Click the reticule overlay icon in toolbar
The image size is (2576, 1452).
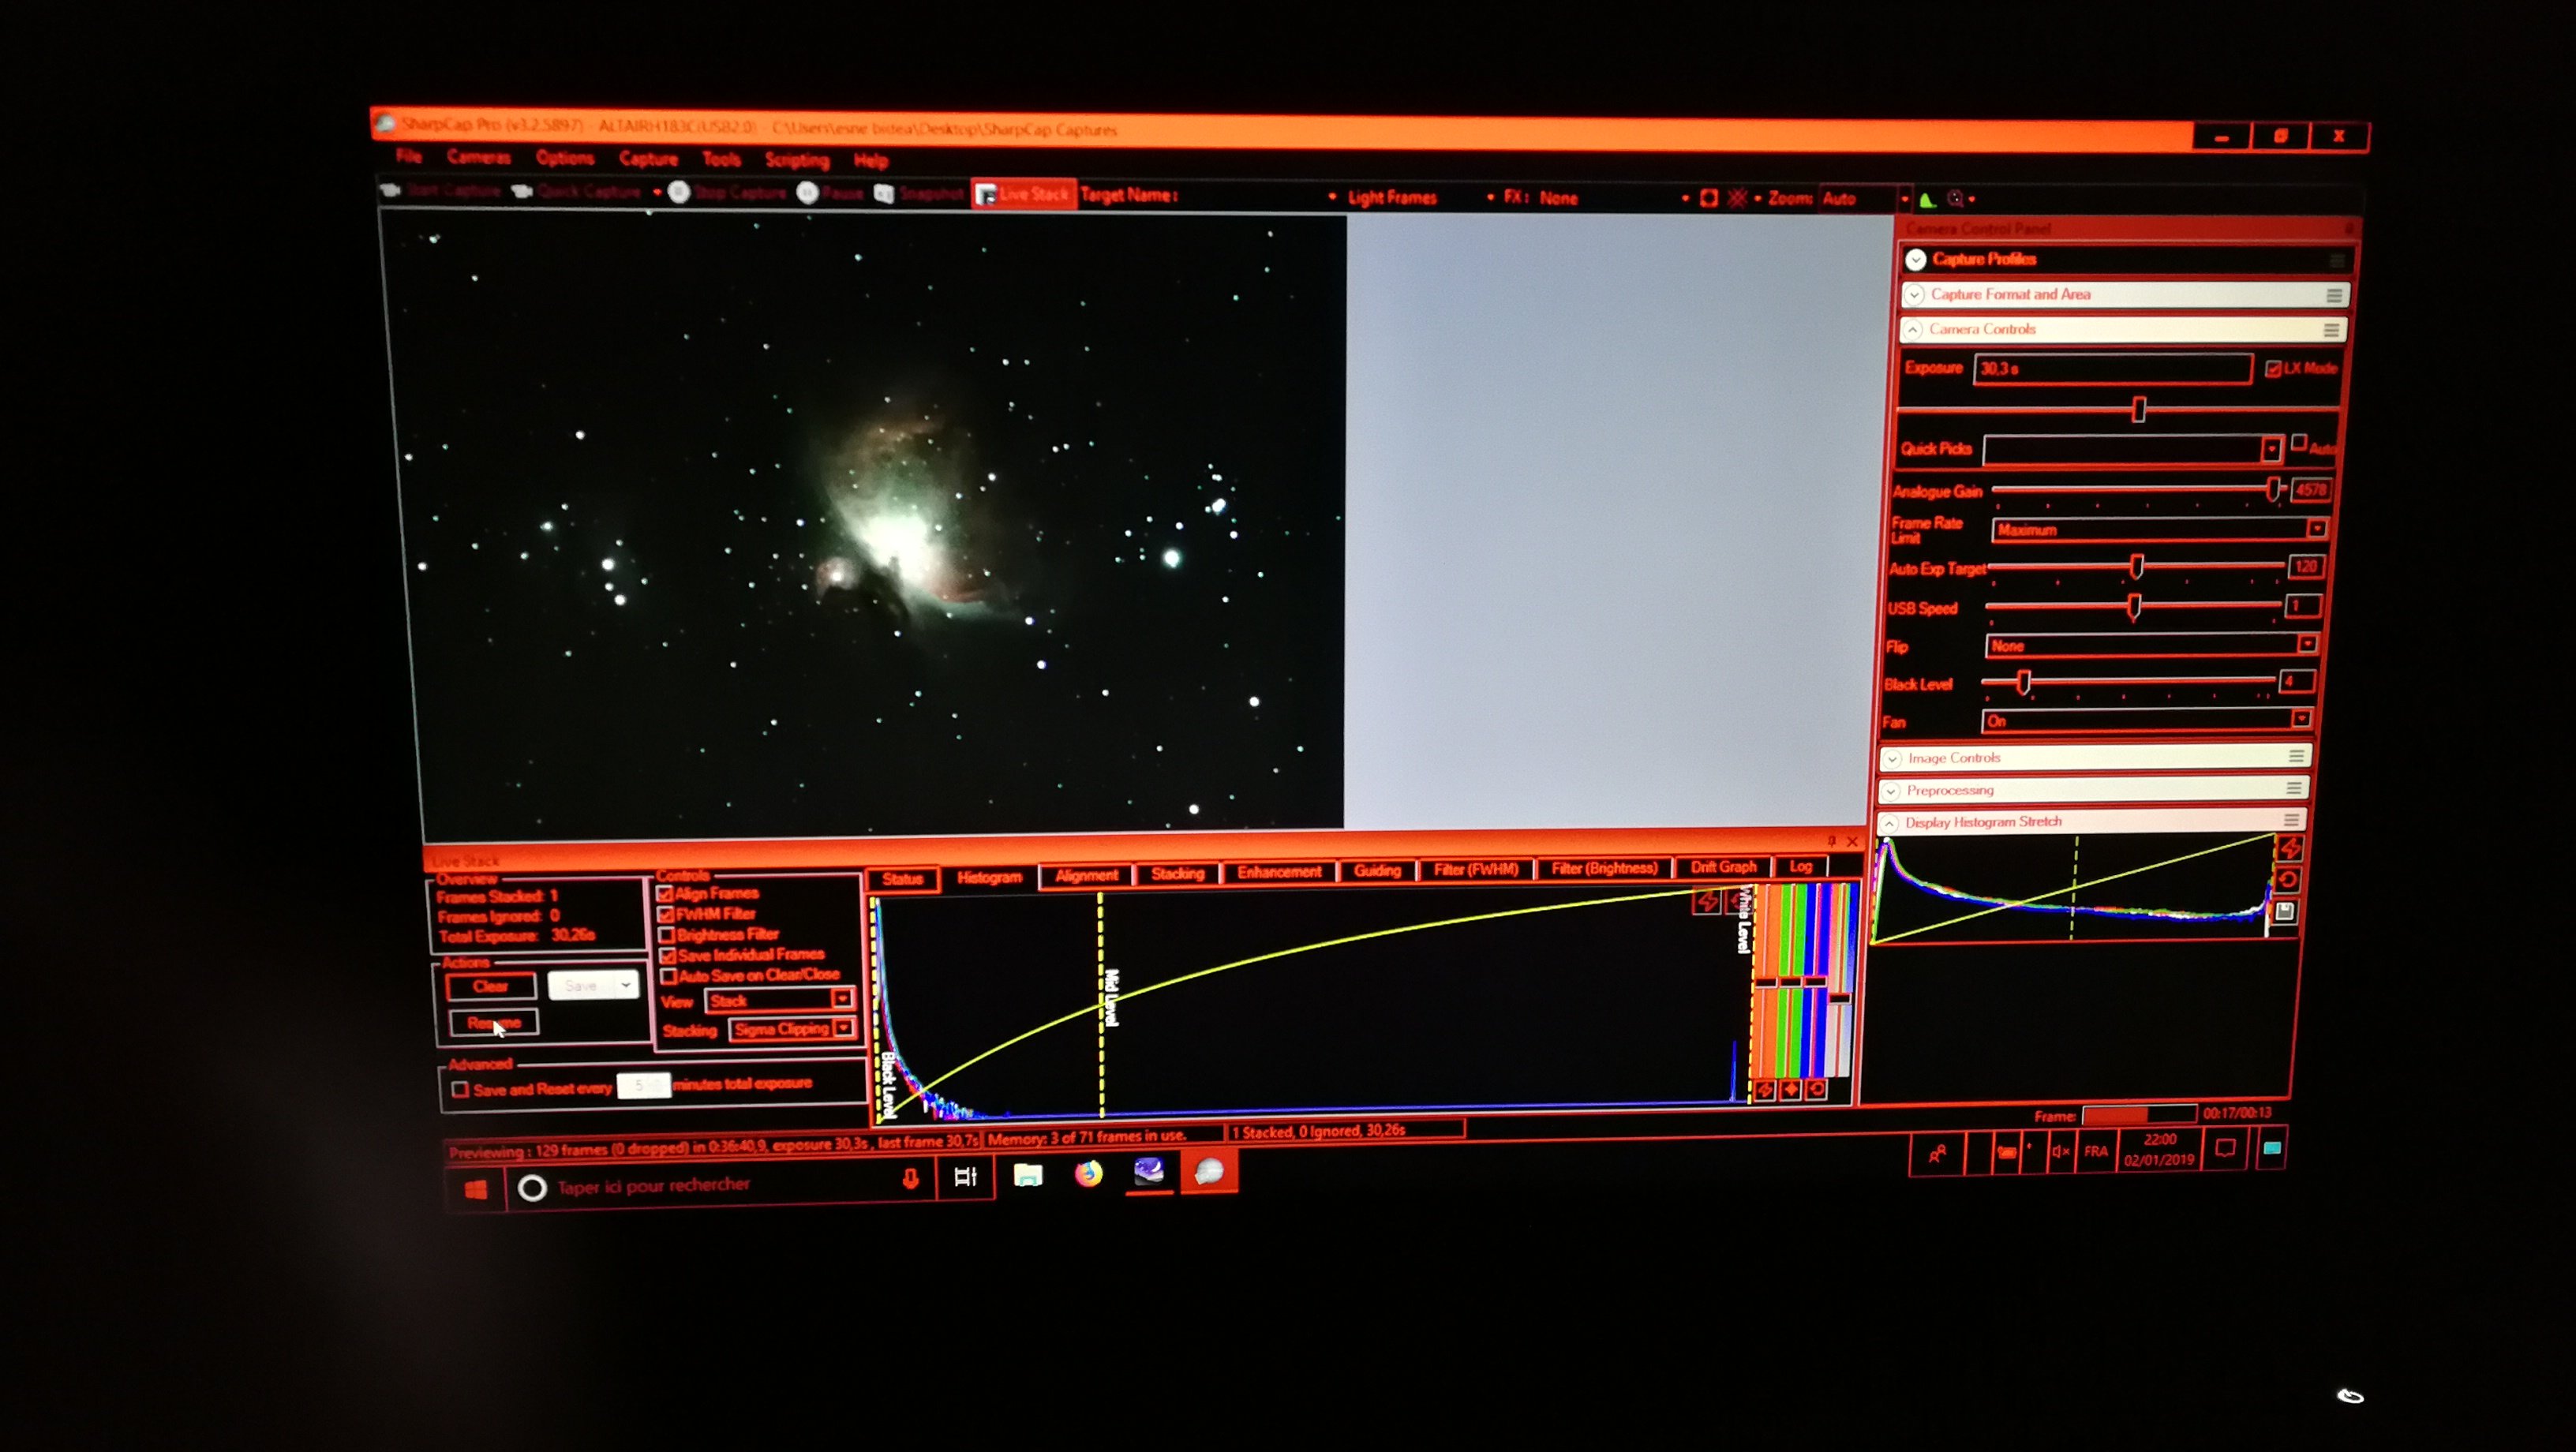pos(1737,198)
